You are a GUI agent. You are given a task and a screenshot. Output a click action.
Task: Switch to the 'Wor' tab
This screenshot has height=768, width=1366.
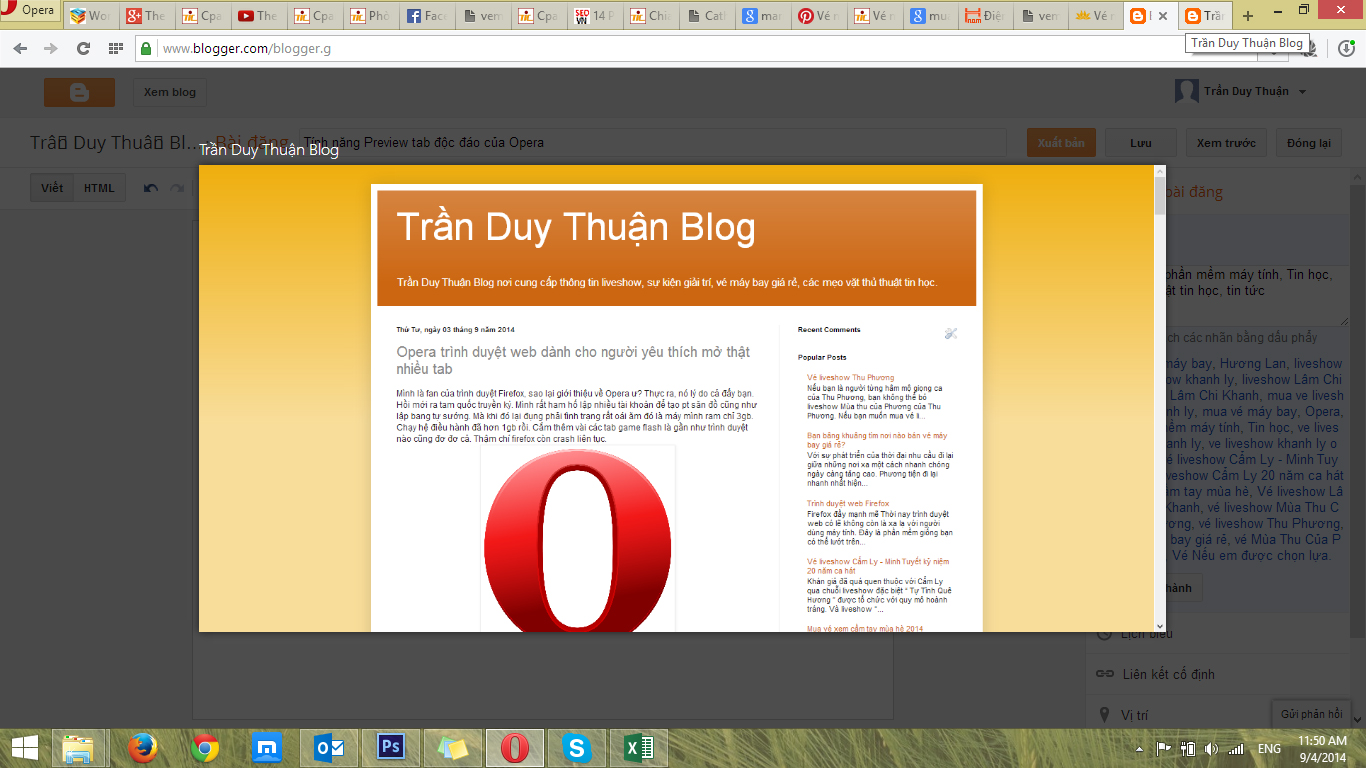pos(90,16)
